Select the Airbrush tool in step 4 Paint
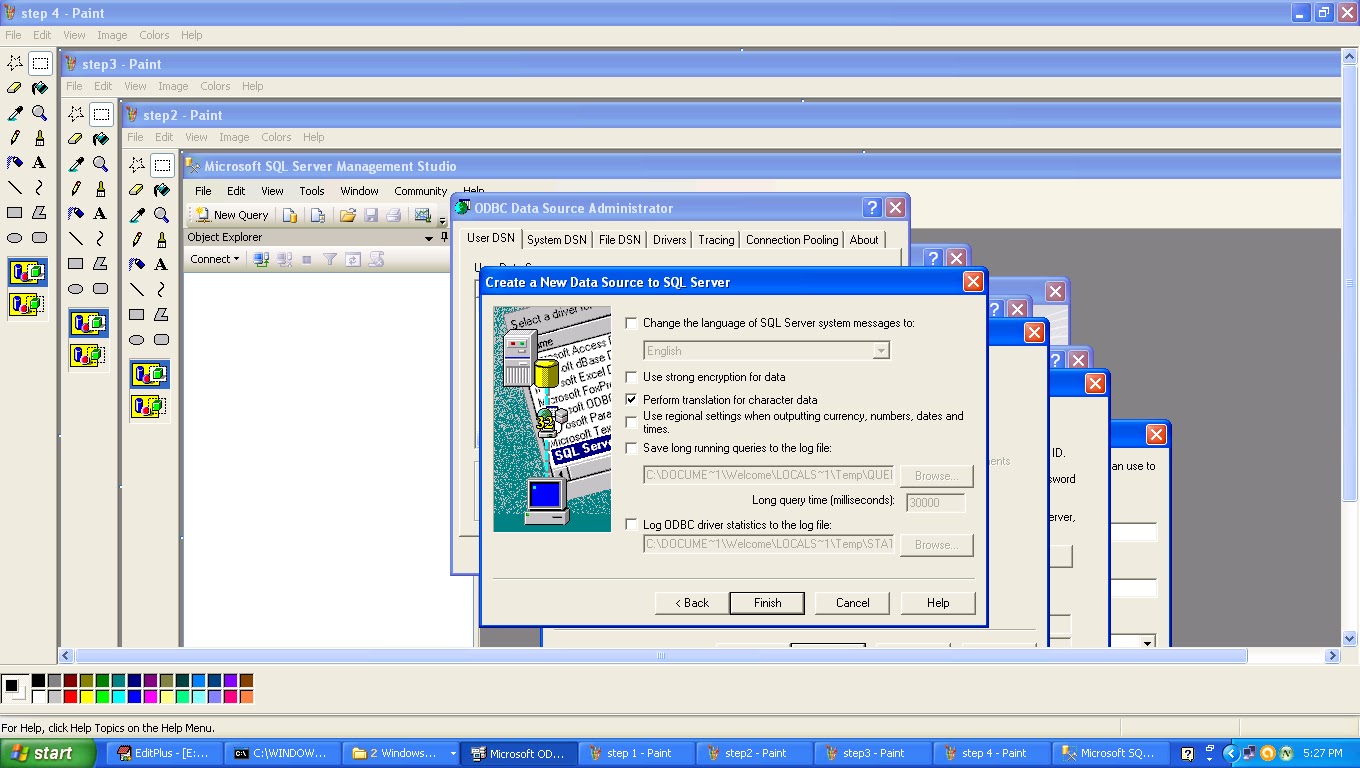The width and height of the screenshot is (1360, 768). point(15,163)
